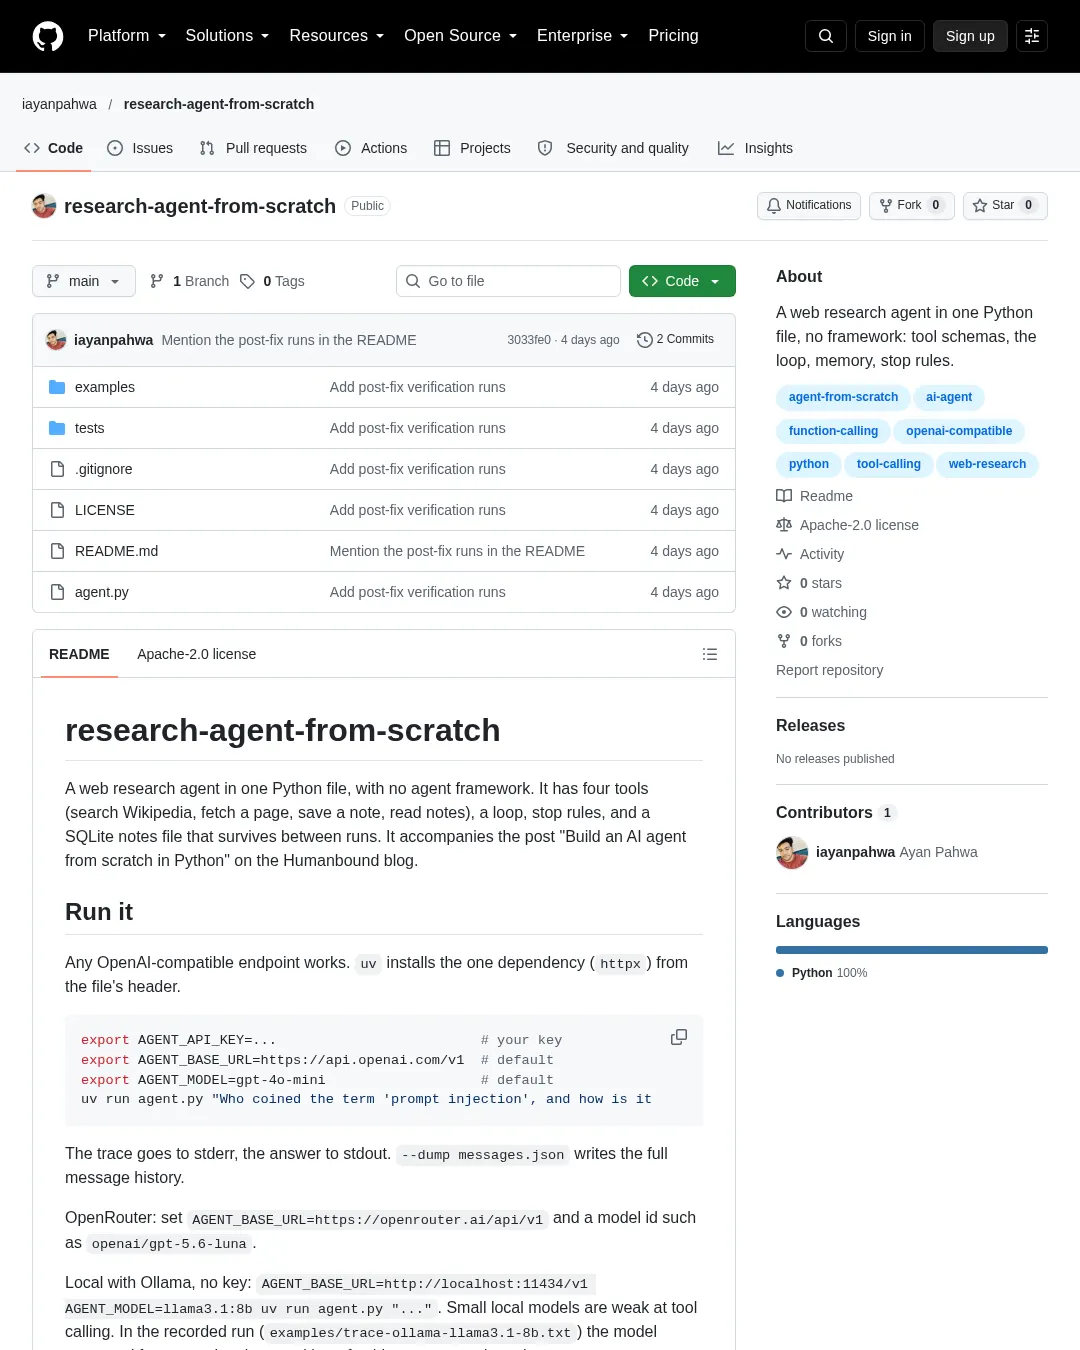Viewport: 1080px width, 1350px height.
Task: Click the Sign up button
Action: pos(970,36)
